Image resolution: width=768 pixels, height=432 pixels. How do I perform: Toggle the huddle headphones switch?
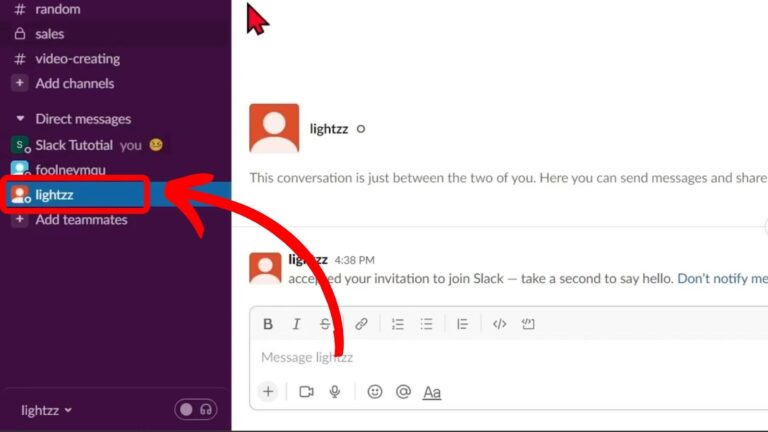pos(196,409)
